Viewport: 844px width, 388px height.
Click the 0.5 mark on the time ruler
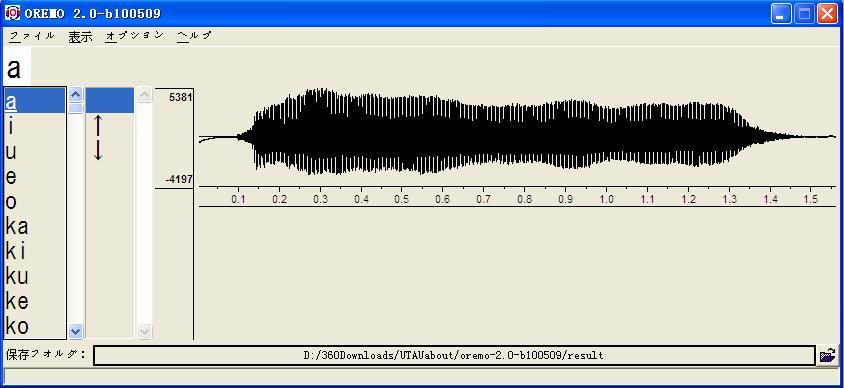tap(402, 199)
